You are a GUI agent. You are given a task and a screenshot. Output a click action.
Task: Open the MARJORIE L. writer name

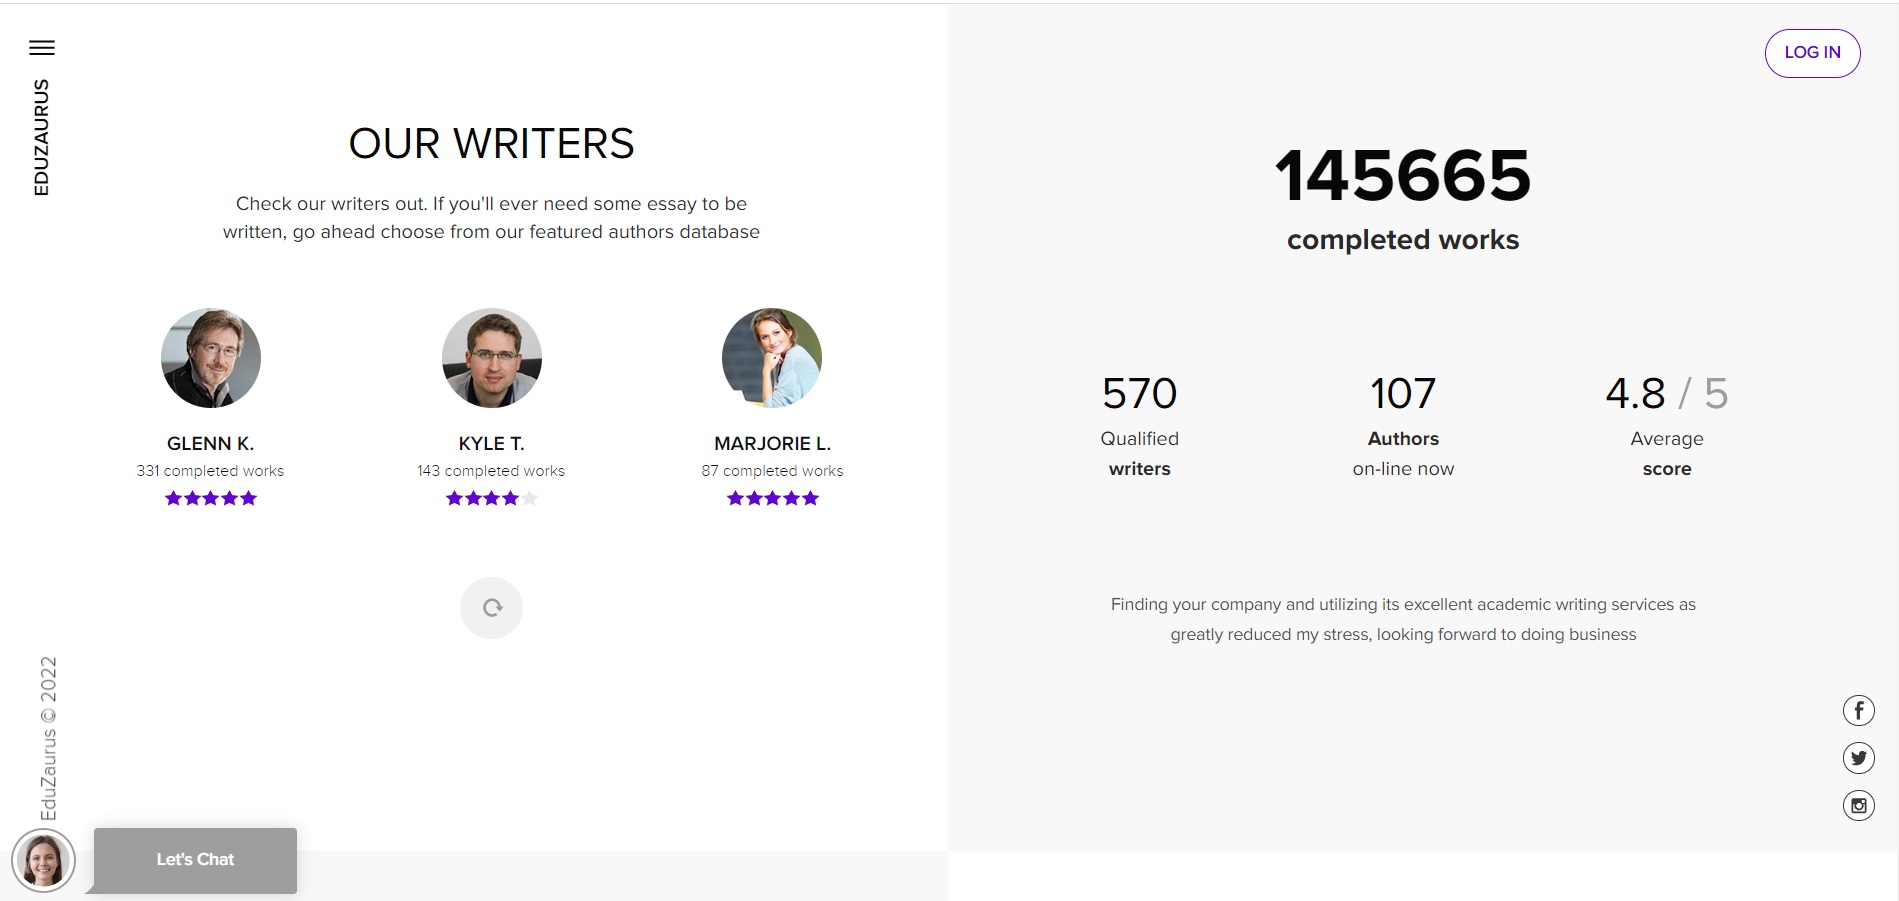[772, 444]
